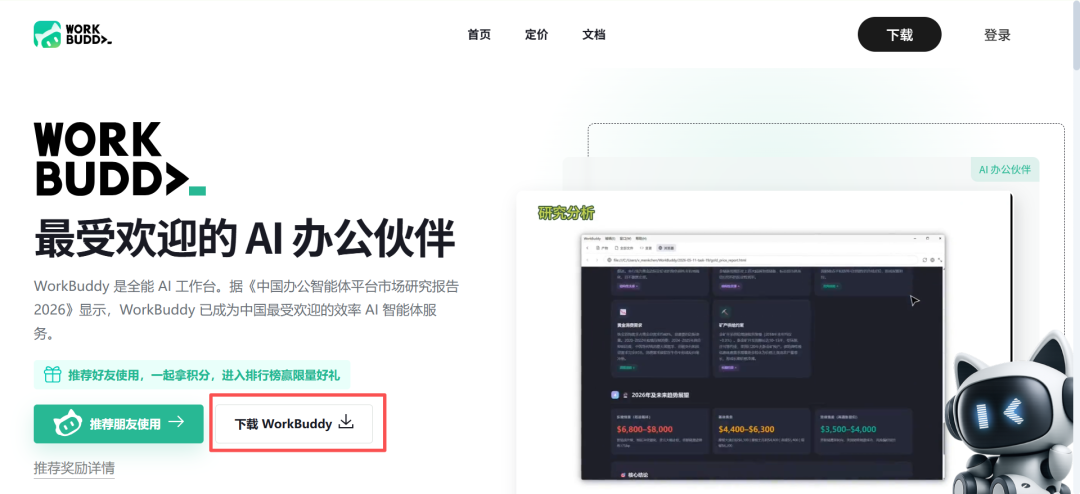
Task: Open the 登录 link
Action: (x=997, y=35)
